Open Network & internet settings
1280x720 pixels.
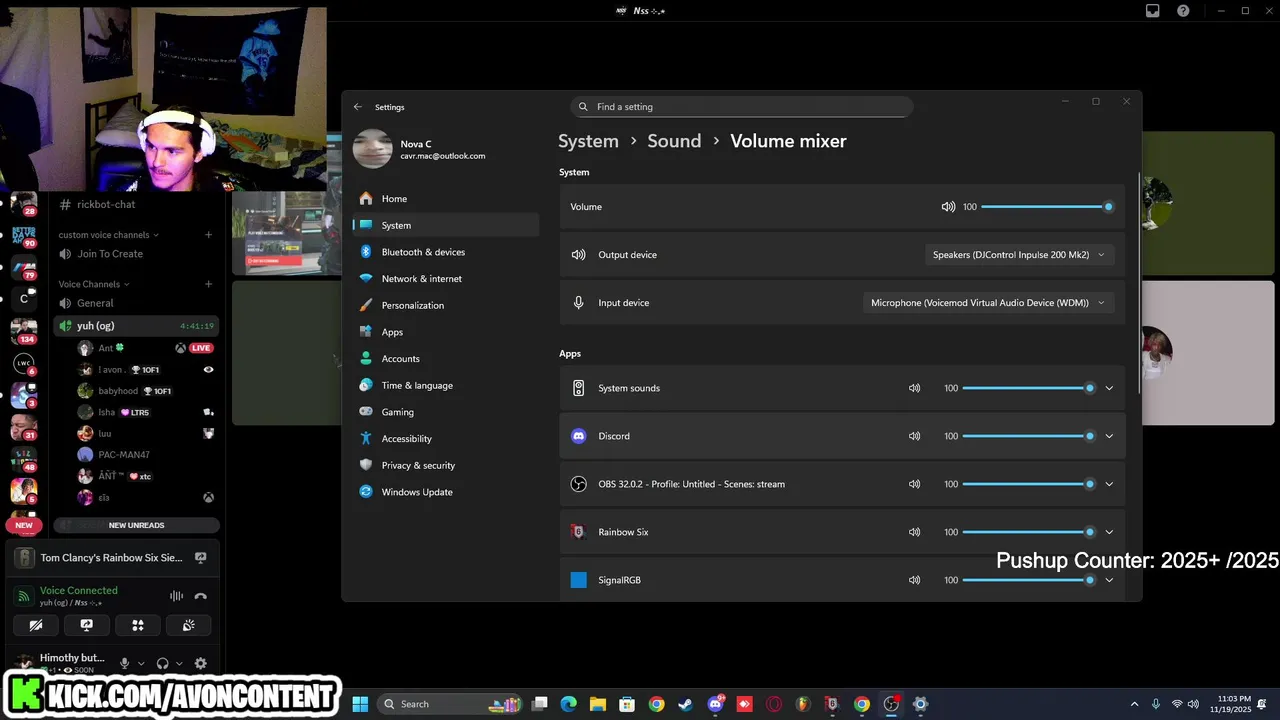(446, 279)
